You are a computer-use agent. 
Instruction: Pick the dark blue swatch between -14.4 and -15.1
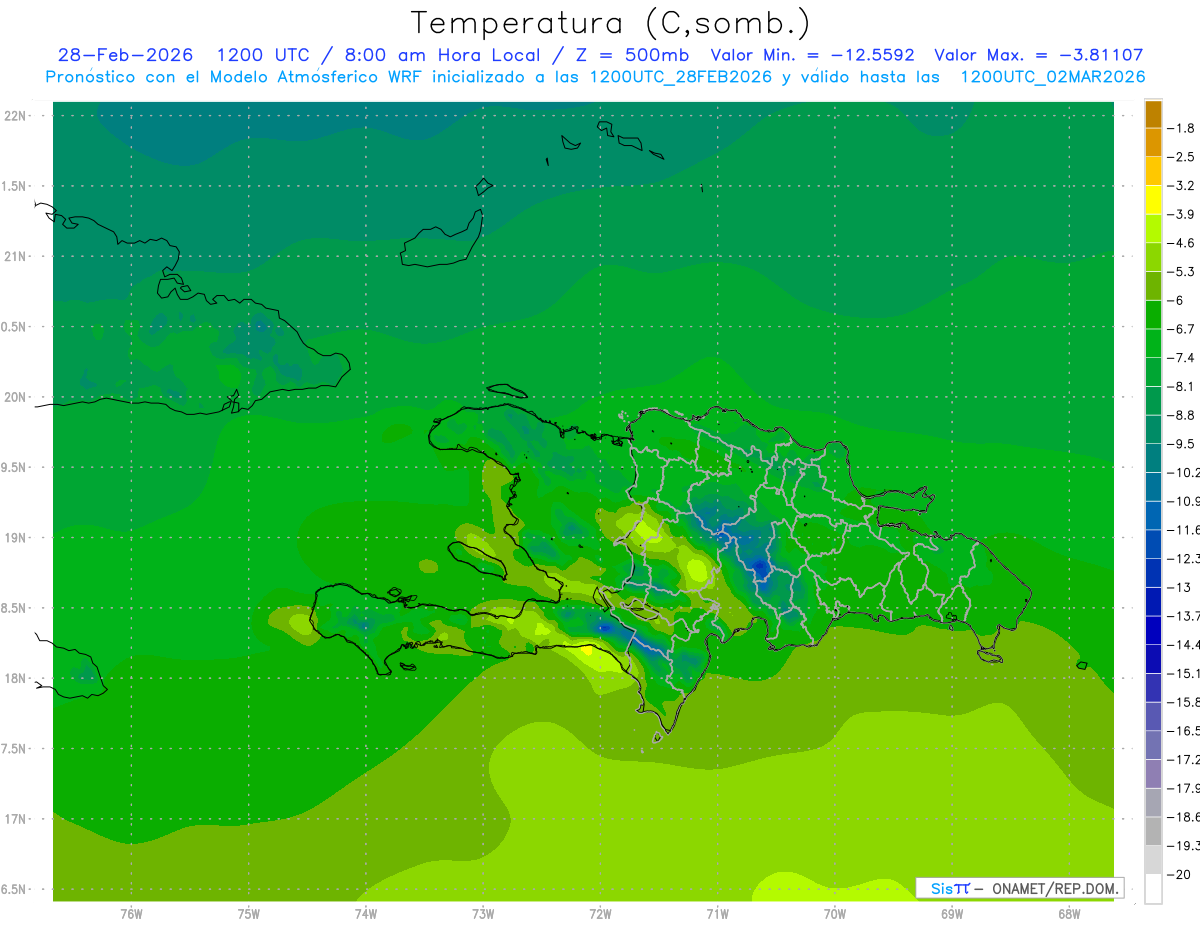click(x=1153, y=659)
